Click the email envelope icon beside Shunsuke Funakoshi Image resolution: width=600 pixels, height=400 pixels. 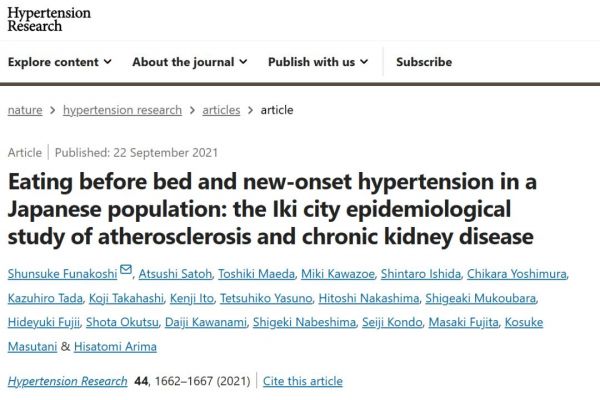(x=126, y=269)
